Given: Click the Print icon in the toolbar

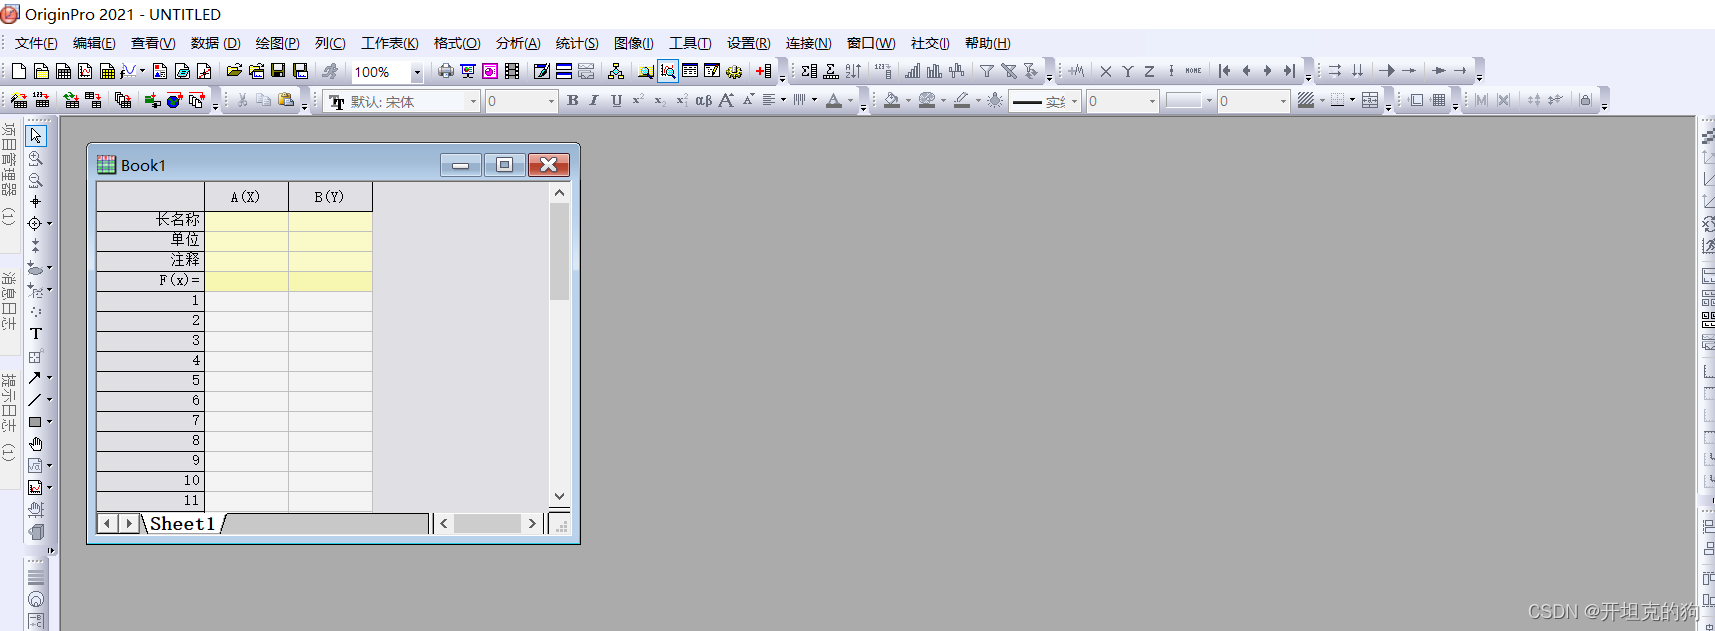Looking at the screenshot, I should click(x=446, y=71).
